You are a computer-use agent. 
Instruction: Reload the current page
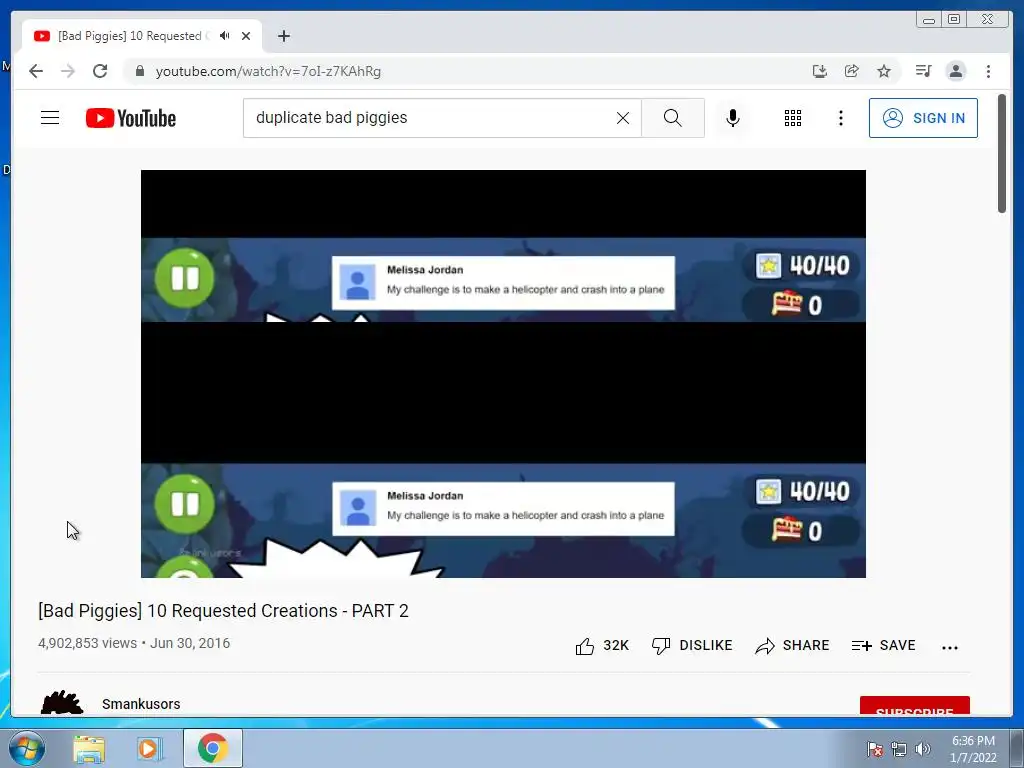tap(100, 71)
